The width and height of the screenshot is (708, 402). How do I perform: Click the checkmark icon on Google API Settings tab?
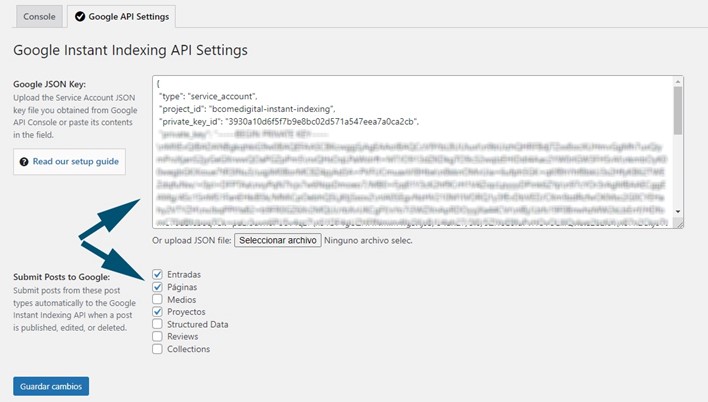80,17
